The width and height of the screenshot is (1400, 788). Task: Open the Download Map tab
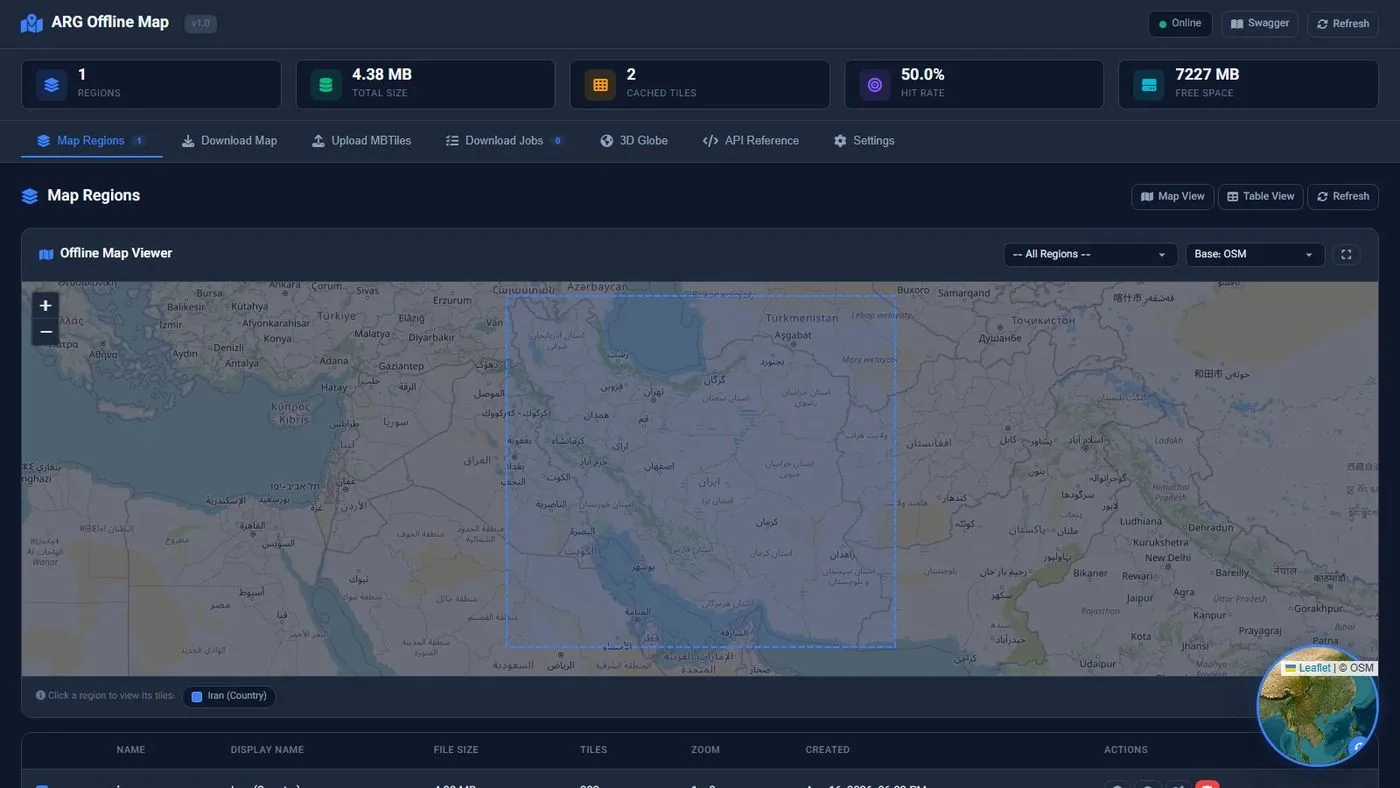[229, 141]
